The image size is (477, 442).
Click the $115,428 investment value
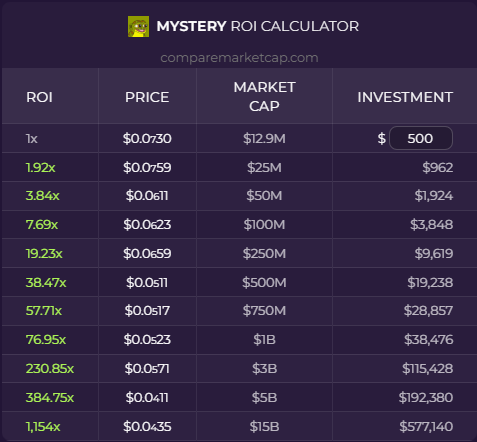coord(427,369)
